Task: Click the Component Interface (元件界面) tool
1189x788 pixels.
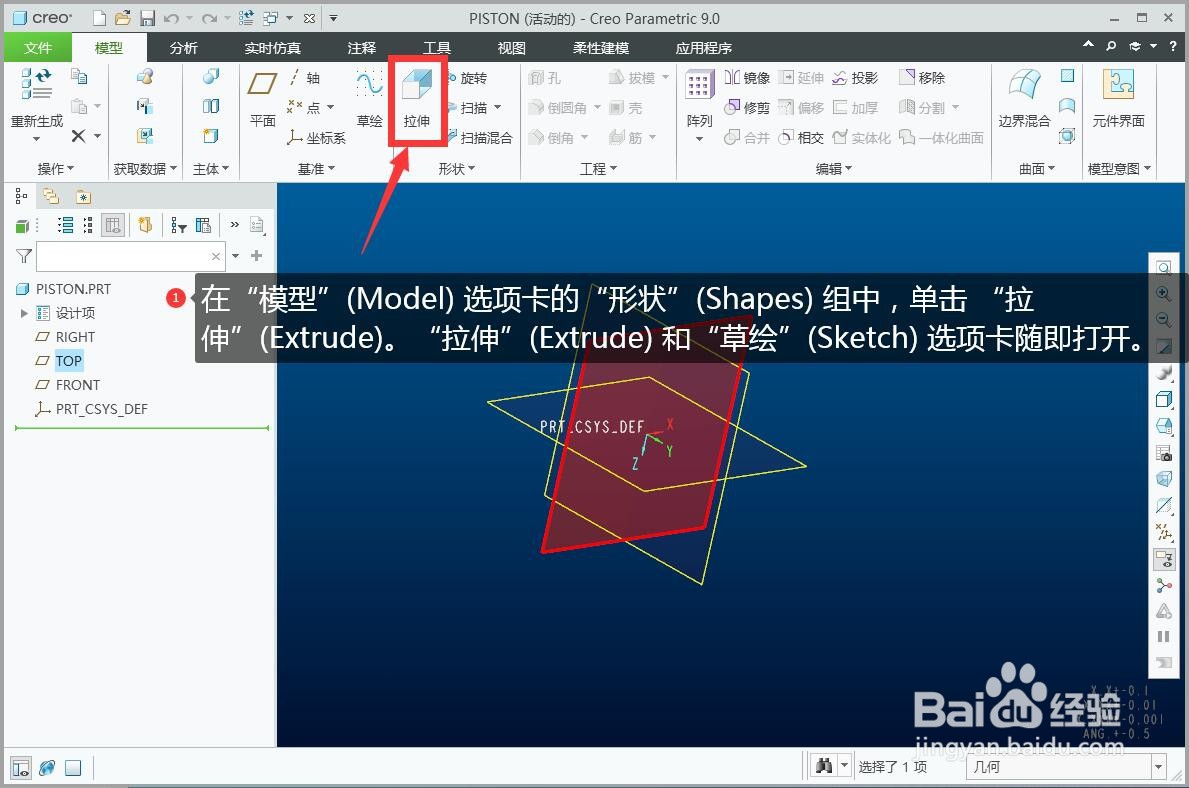Action: (x=1118, y=98)
